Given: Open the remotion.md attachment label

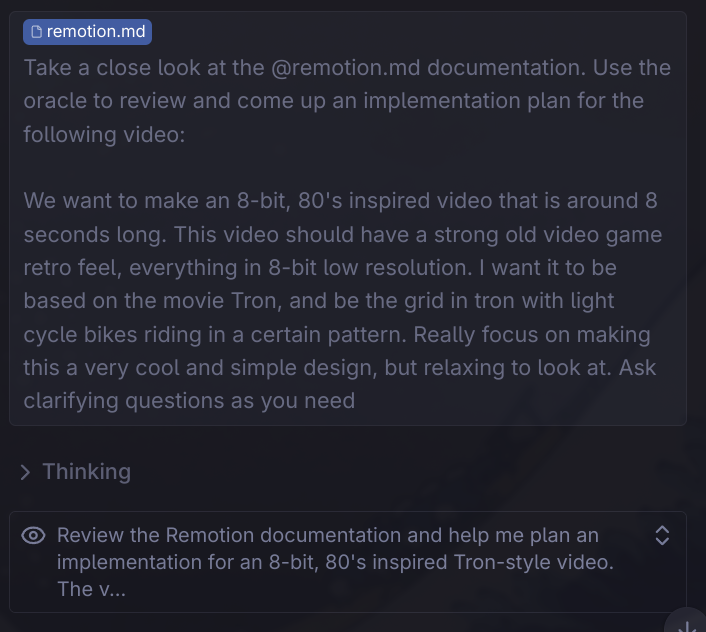Looking at the screenshot, I should tap(95, 32).
